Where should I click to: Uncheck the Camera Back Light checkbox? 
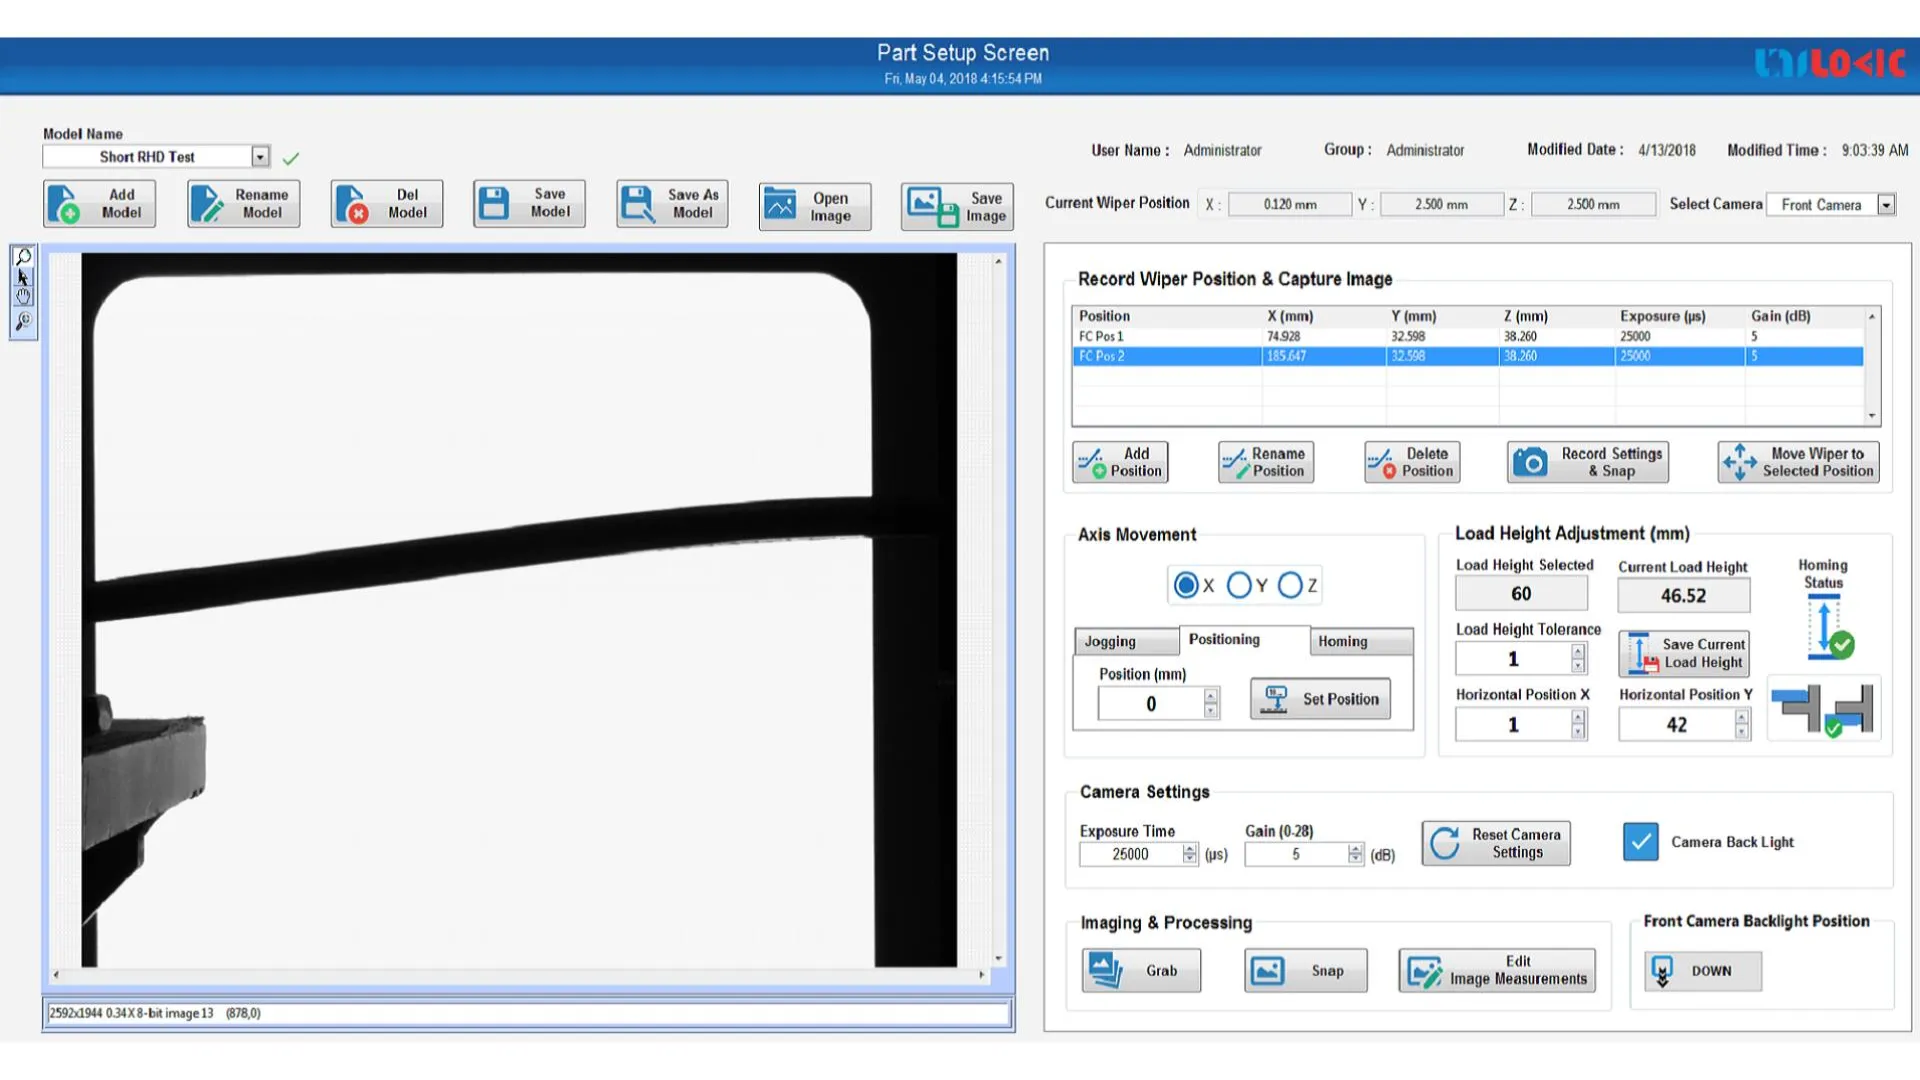pos(1640,842)
